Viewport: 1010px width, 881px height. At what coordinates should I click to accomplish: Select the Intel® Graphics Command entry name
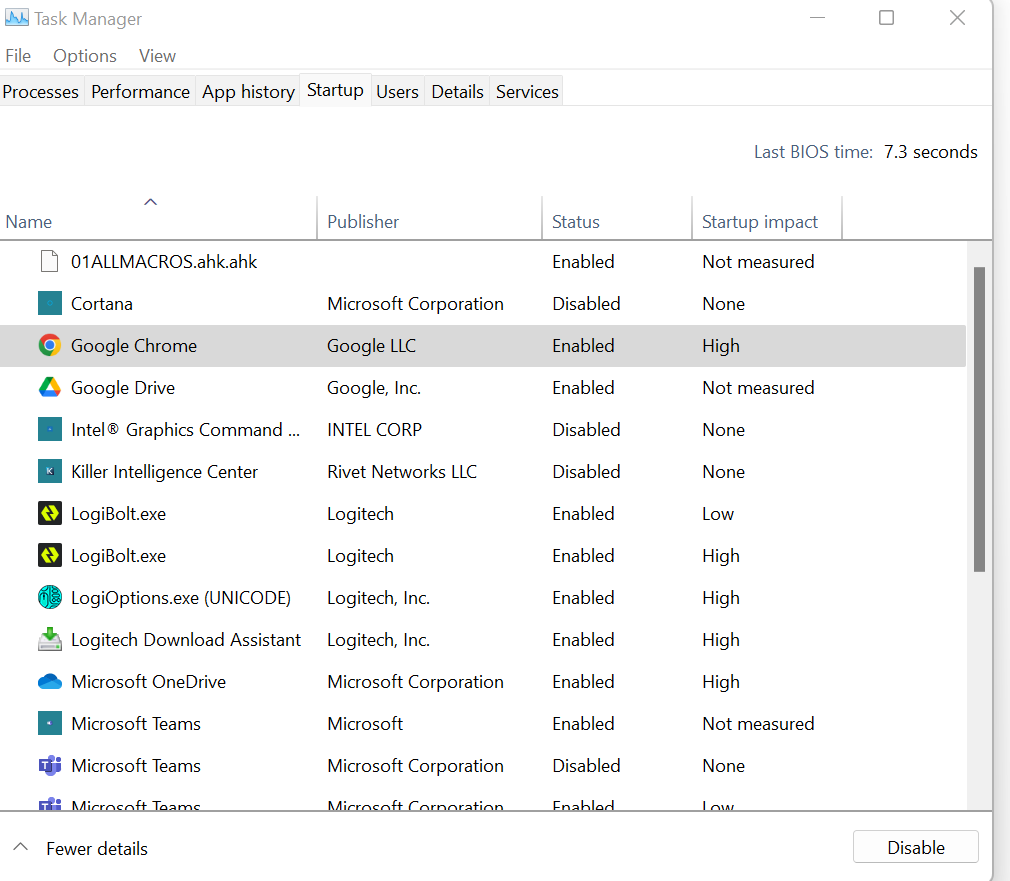[x=186, y=430]
